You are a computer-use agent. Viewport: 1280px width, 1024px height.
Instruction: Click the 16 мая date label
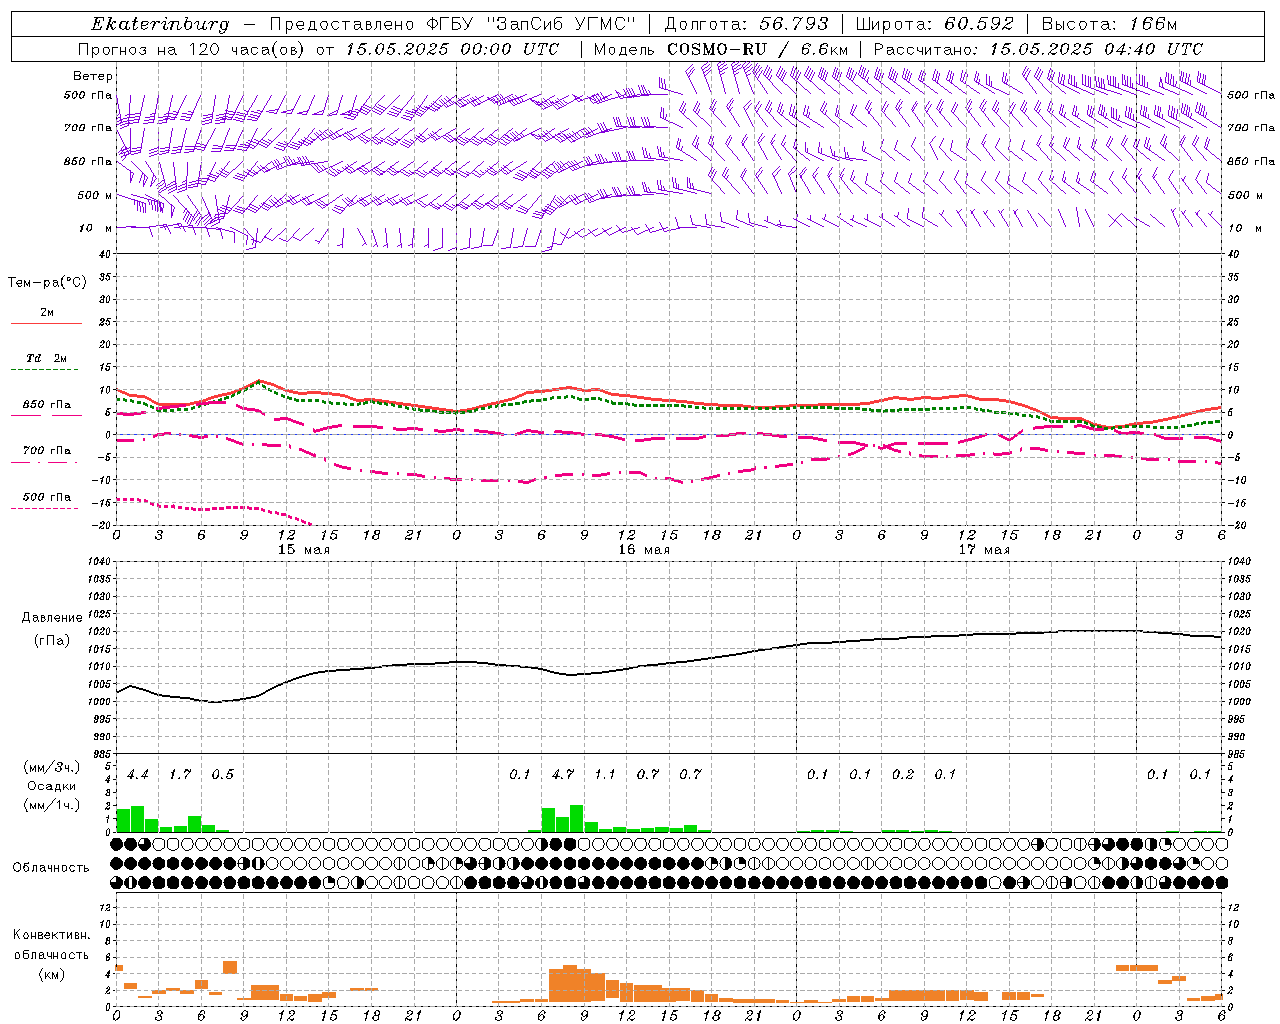point(644,550)
